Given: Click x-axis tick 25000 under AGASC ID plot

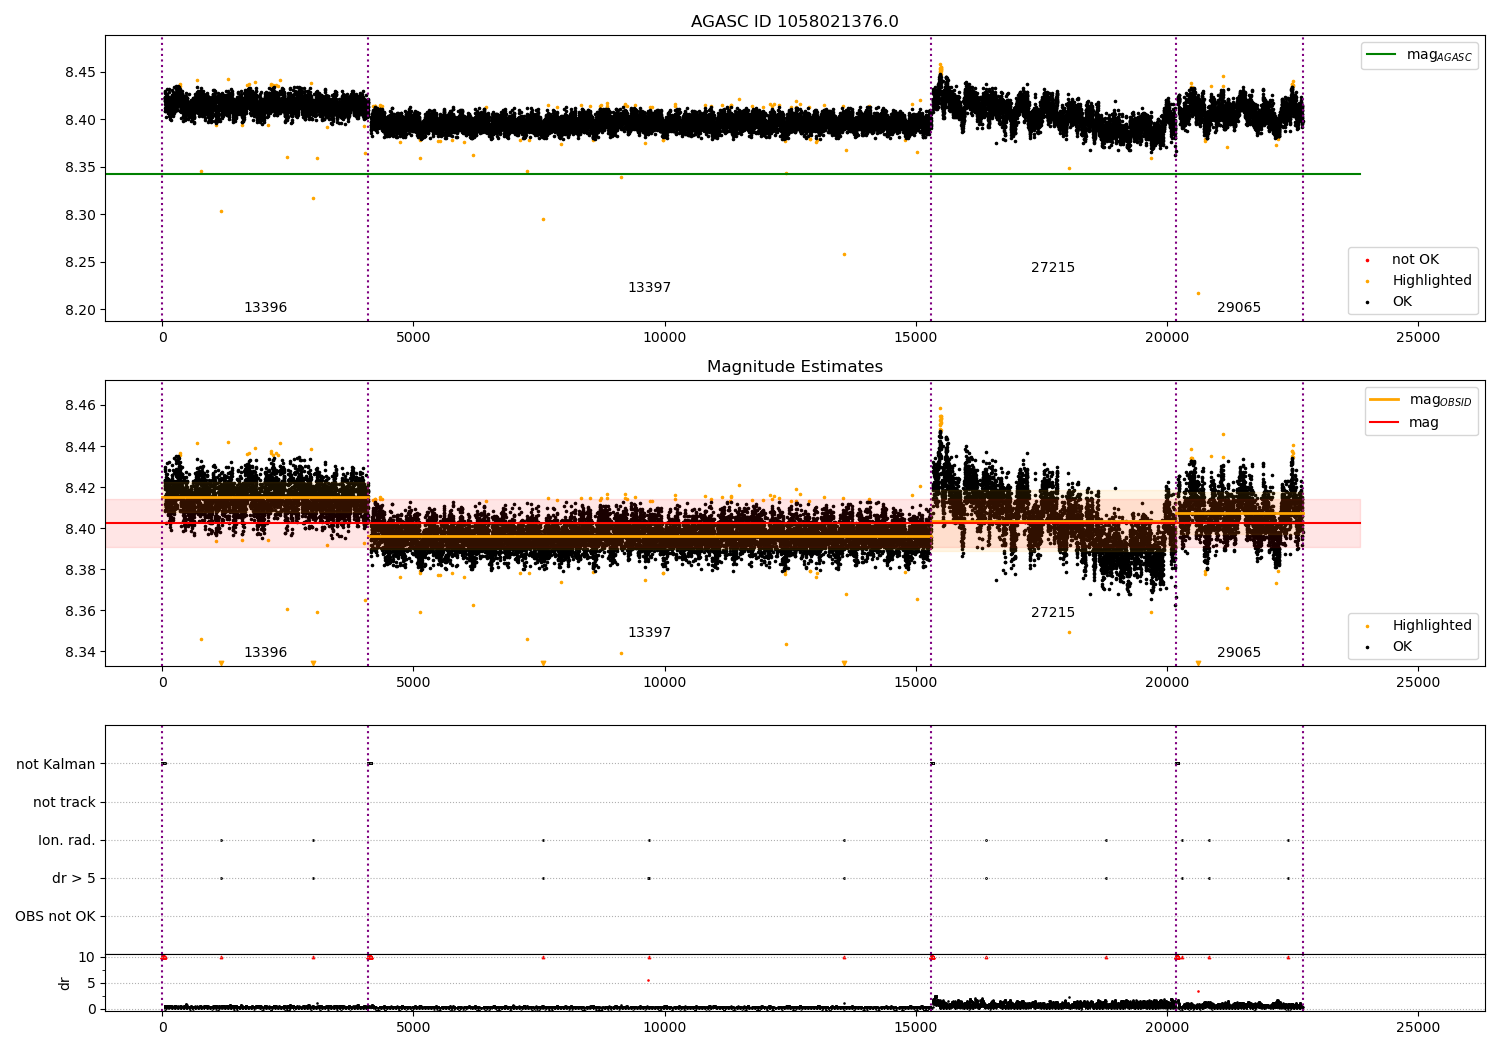Looking at the screenshot, I should coord(1418,337).
